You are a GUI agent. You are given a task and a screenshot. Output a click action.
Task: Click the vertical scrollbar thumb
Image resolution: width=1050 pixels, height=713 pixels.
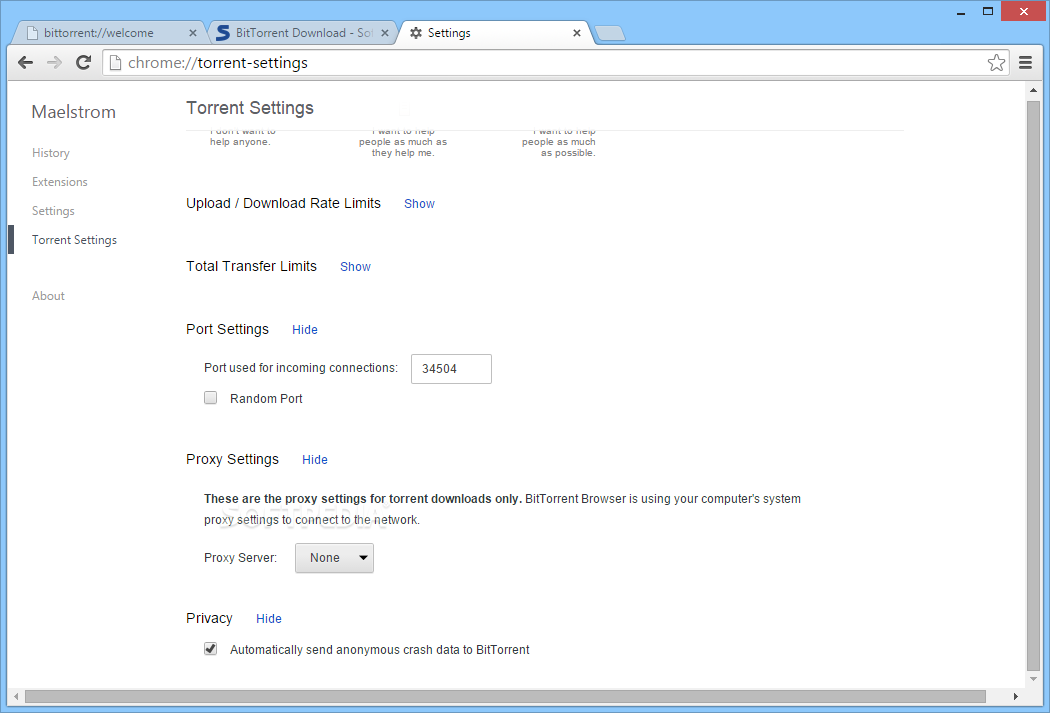tap(1033, 385)
